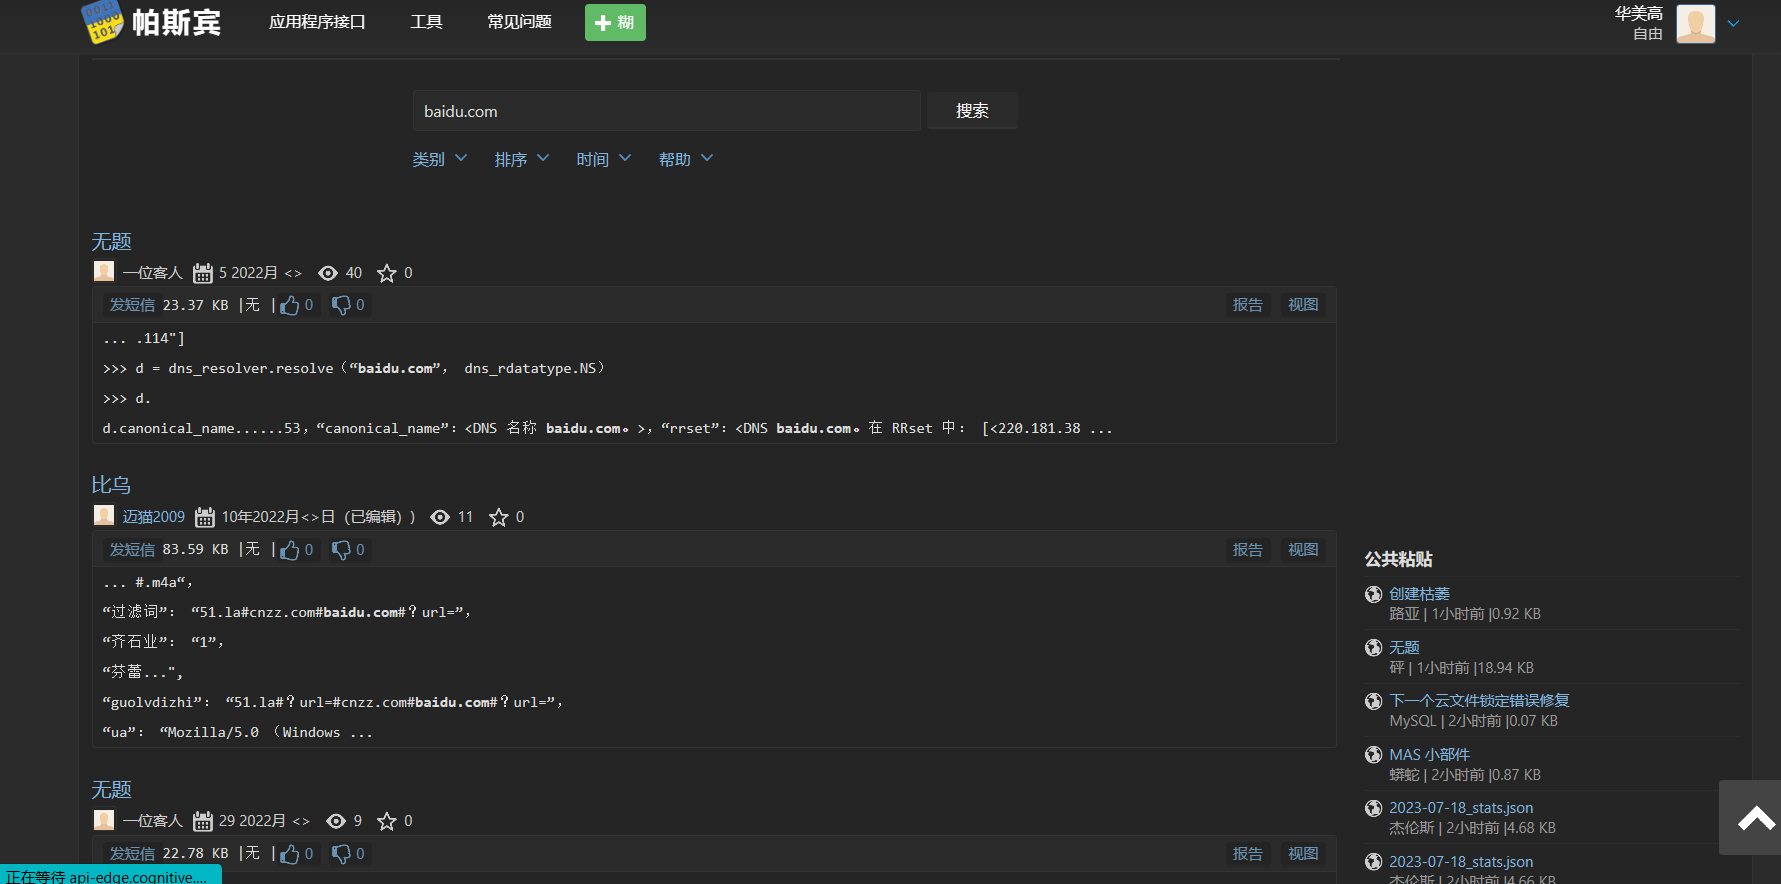The image size is (1781, 884).
Task: Click guest avatar of first 无题 paste
Action: point(104,271)
